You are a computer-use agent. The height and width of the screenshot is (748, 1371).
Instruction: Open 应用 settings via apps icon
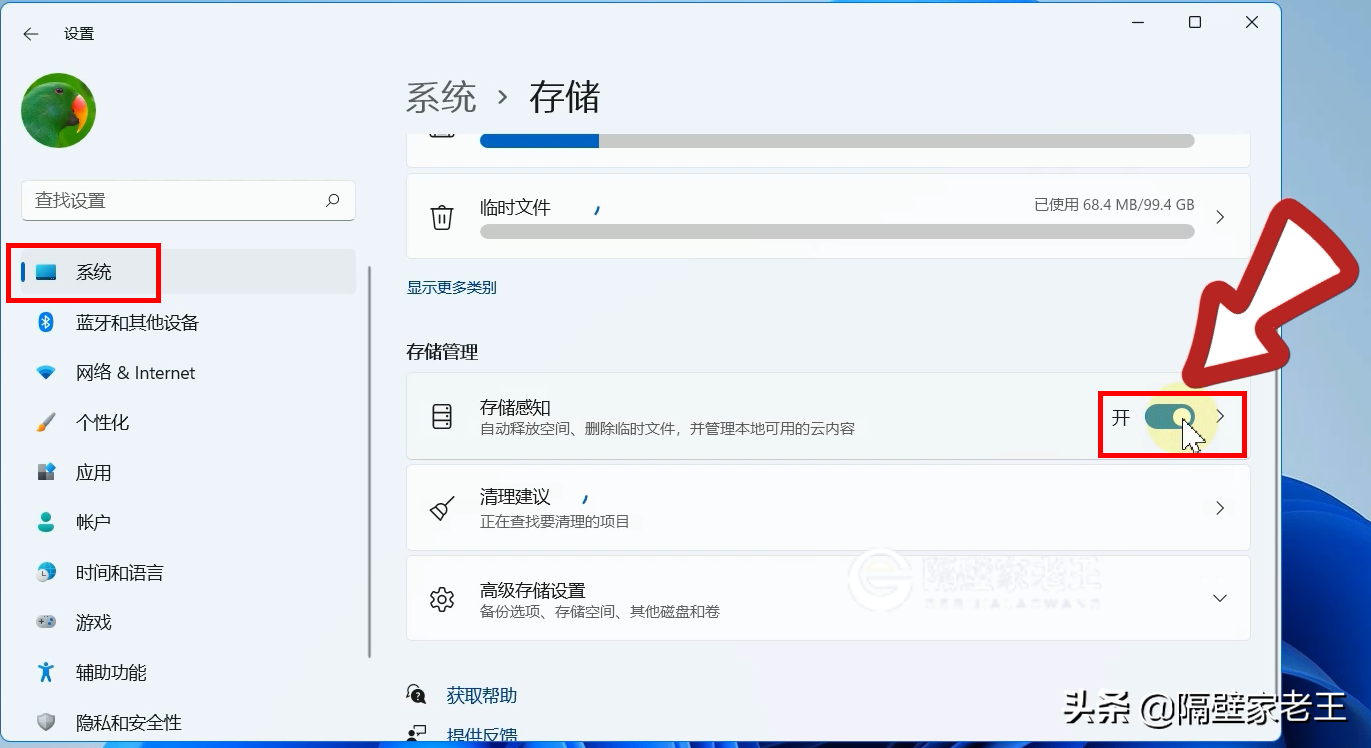pyautogui.click(x=46, y=472)
